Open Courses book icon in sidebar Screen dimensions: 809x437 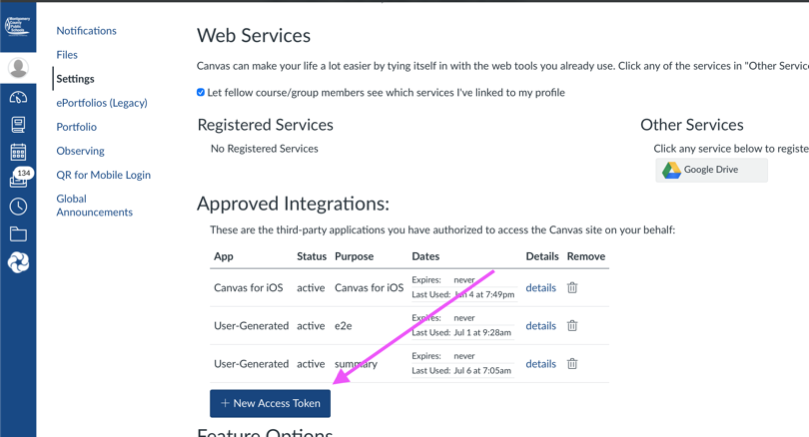click(18, 124)
